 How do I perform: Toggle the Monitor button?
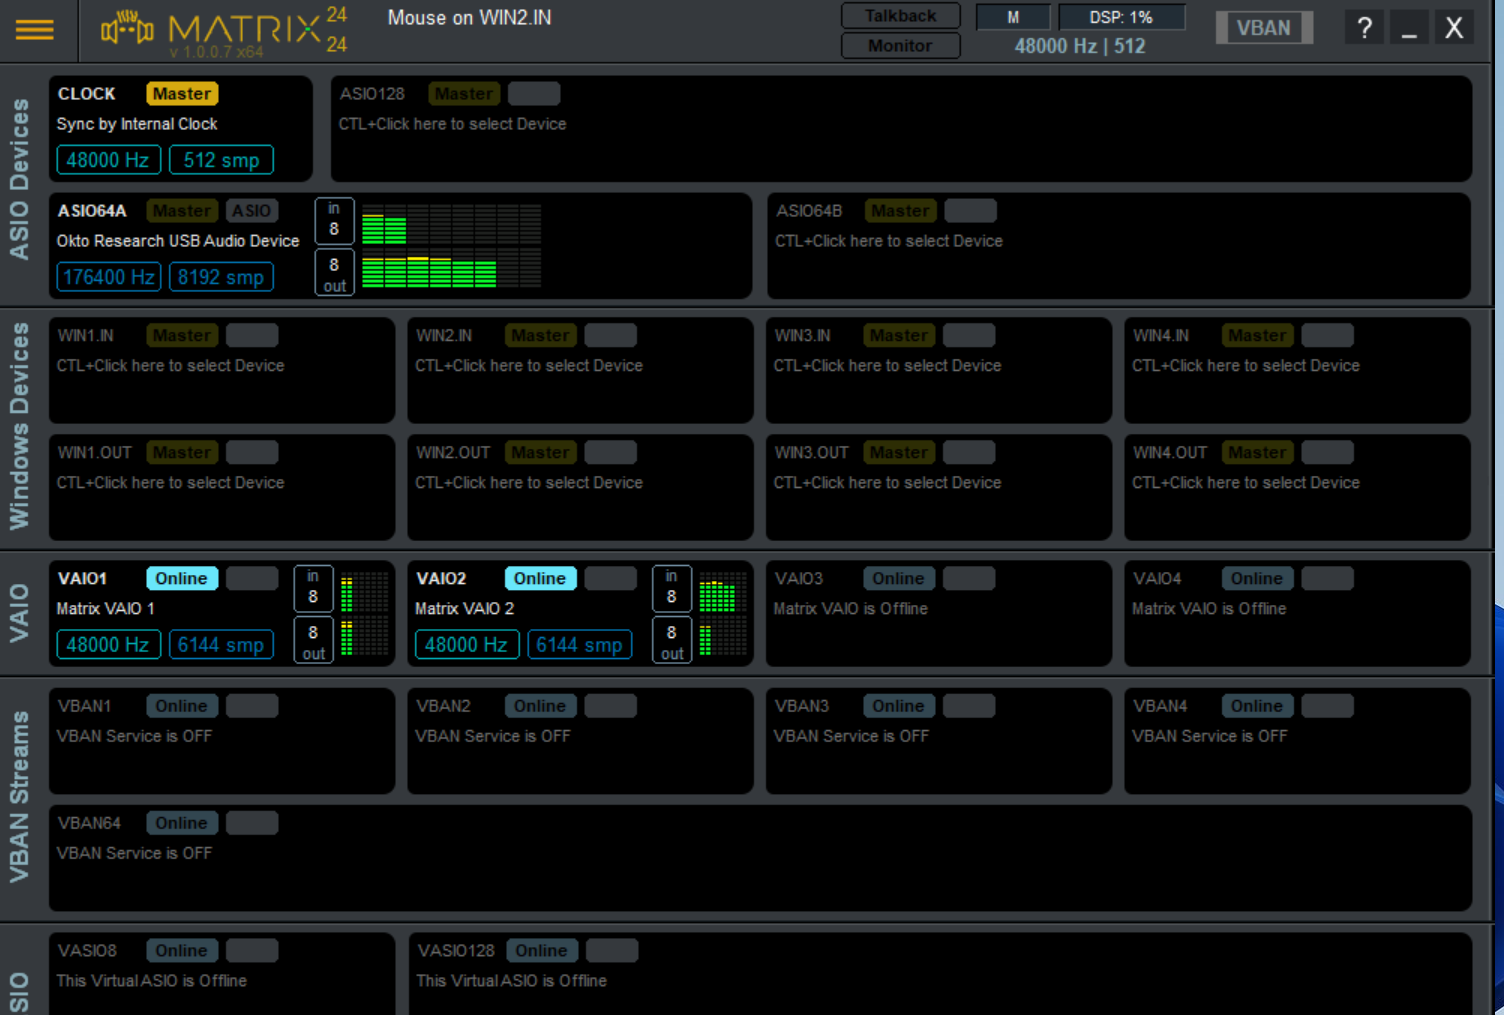click(900, 45)
